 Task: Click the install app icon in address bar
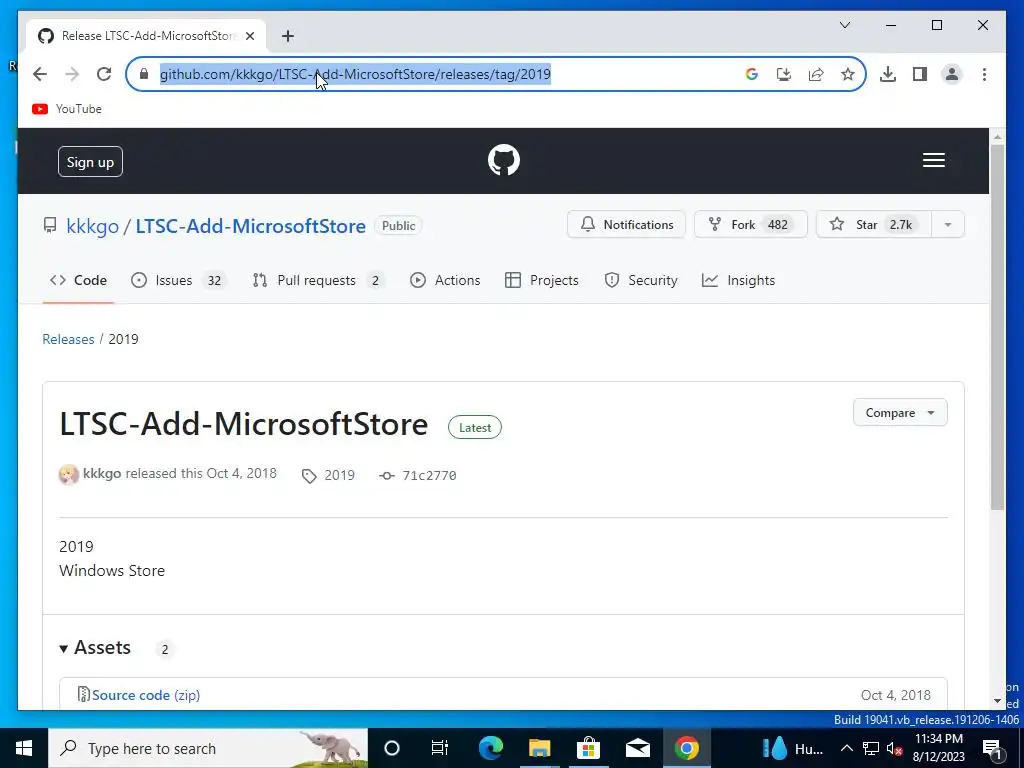coord(784,74)
